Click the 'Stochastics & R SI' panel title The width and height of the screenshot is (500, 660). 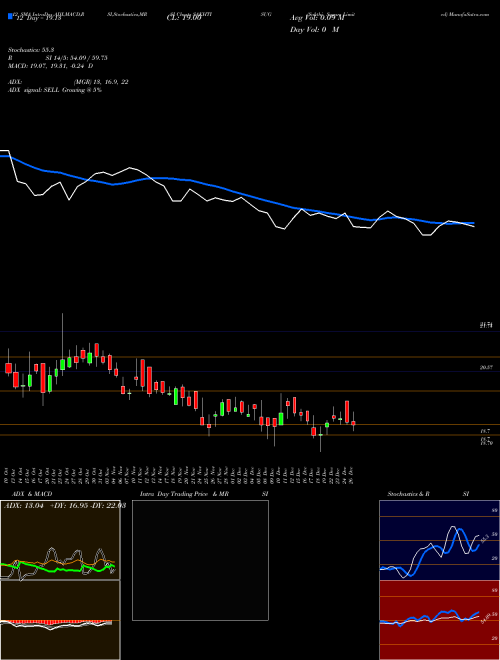(x=428, y=494)
